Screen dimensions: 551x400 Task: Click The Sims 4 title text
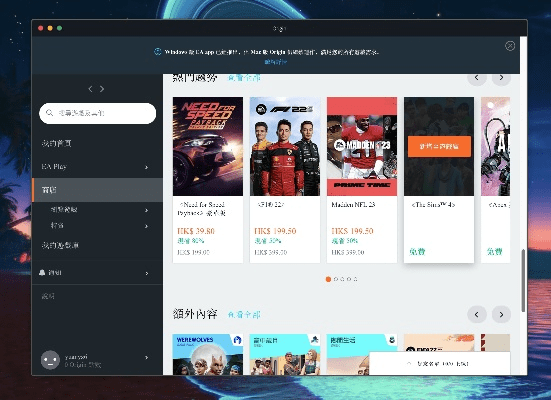click(433, 205)
